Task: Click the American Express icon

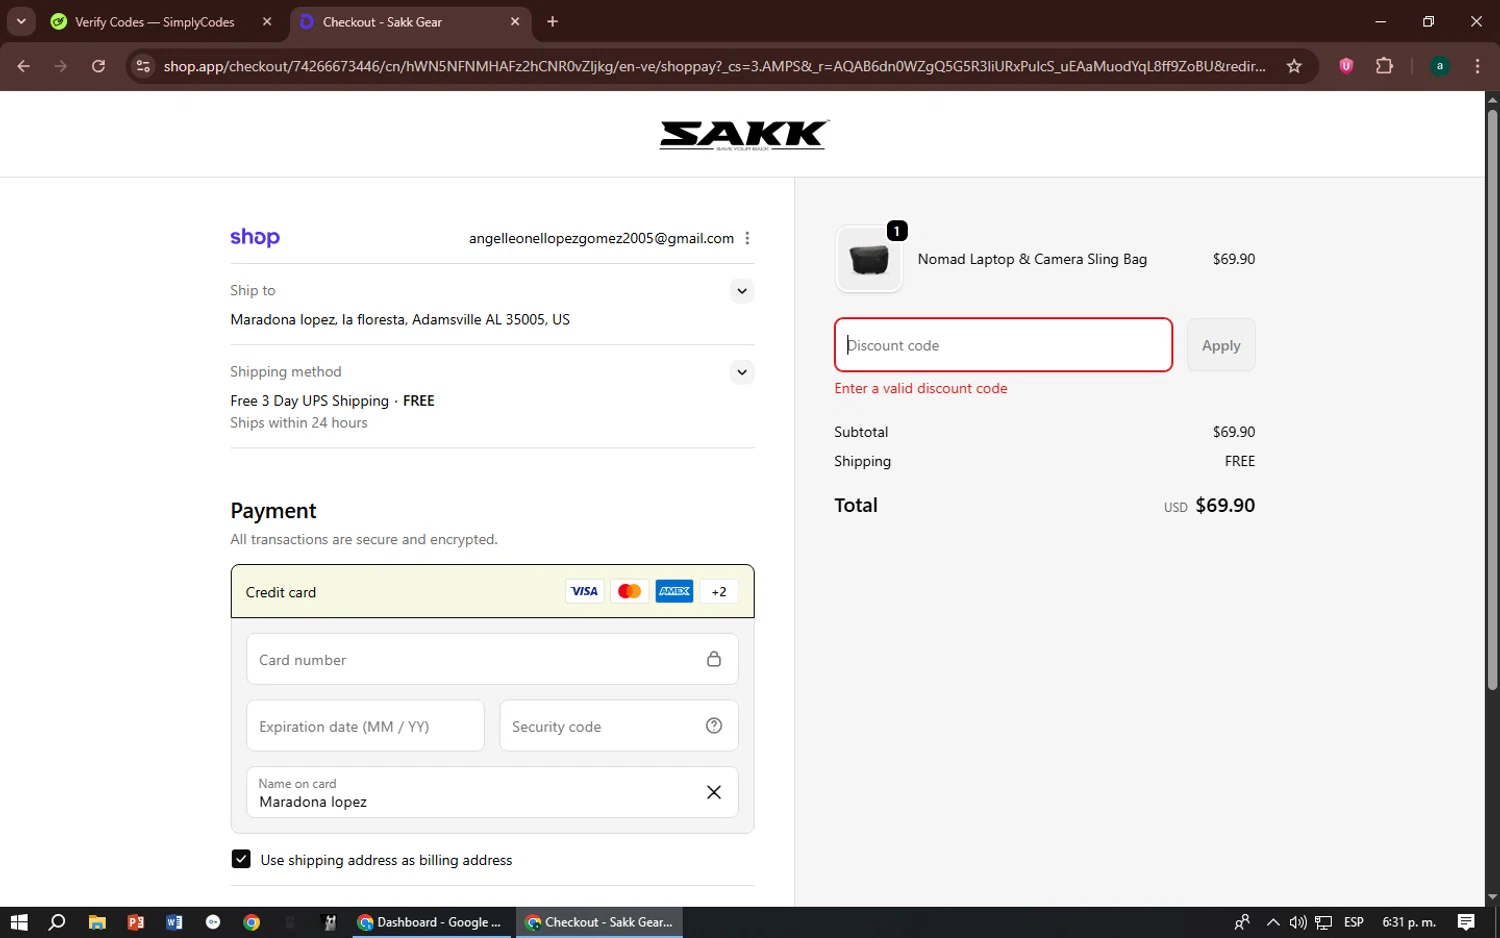Action: click(674, 591)
